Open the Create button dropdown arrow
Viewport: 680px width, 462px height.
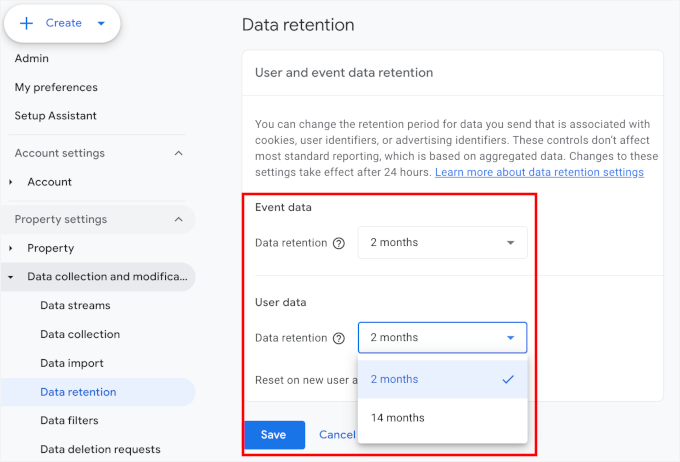(101, 24)
